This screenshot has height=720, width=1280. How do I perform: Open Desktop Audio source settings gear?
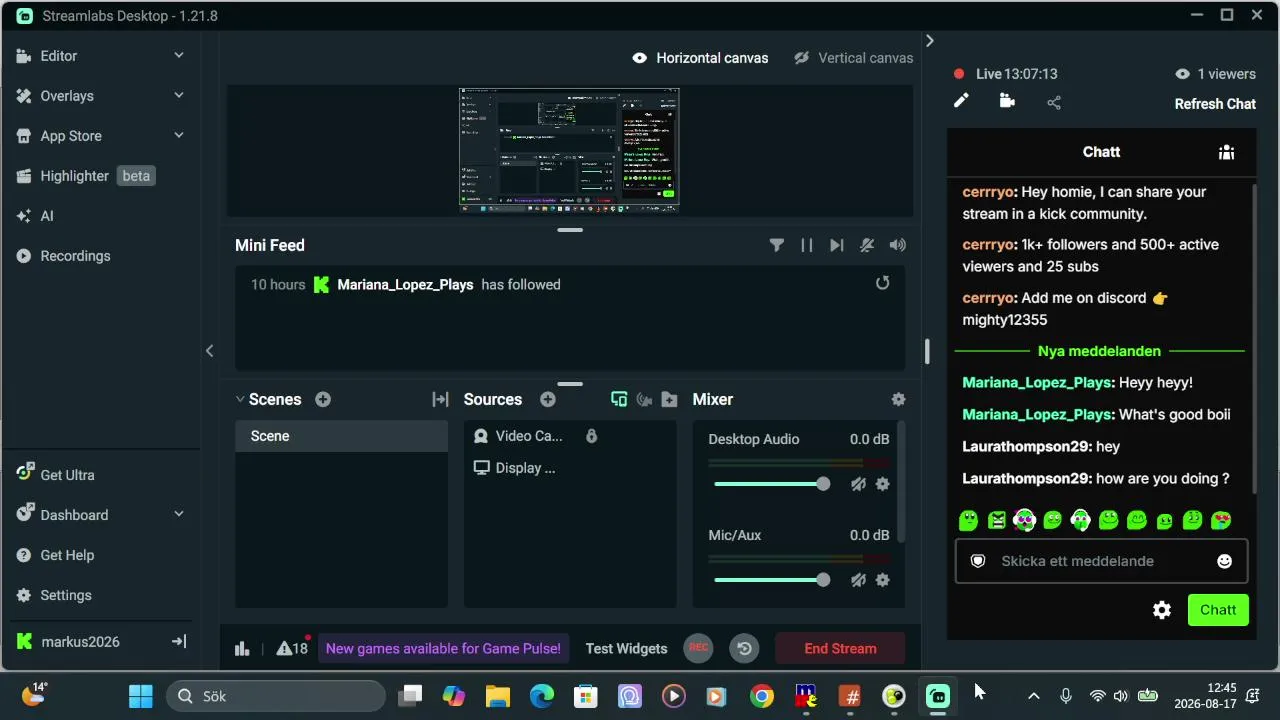tap(882, 484)
